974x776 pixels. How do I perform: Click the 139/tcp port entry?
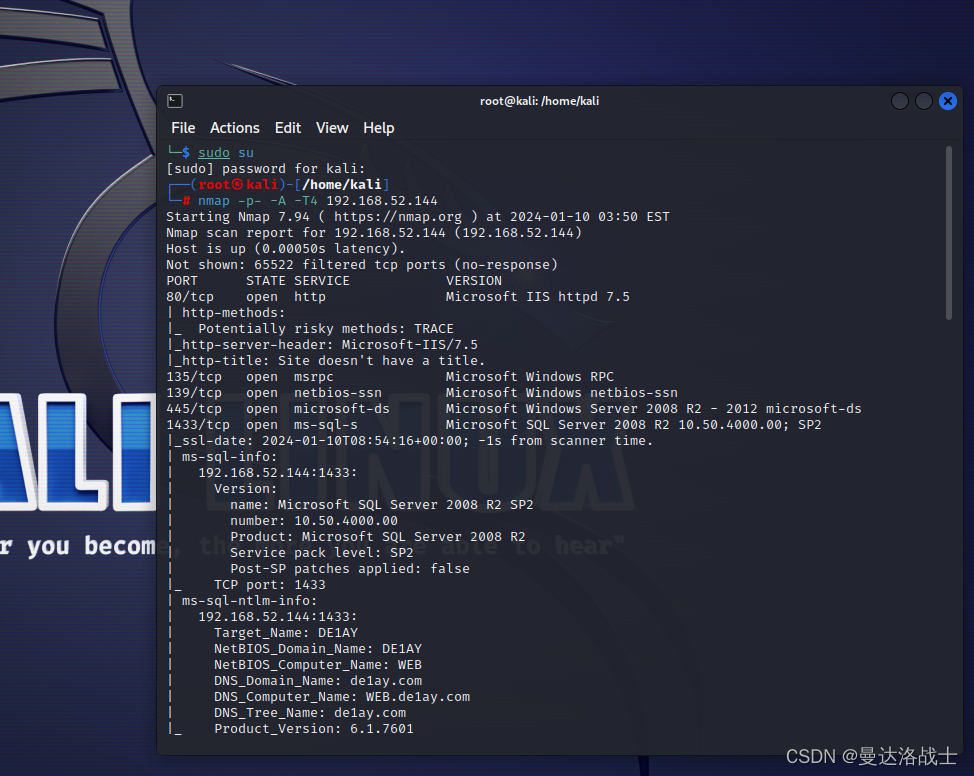pyautogui.click(x=194, y=393)
